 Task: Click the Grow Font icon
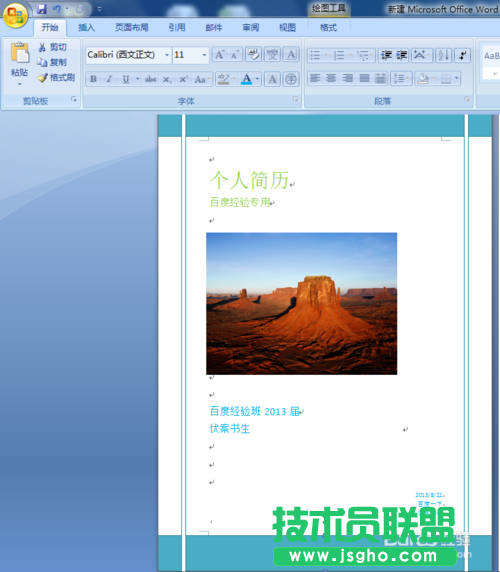(220, 55)
